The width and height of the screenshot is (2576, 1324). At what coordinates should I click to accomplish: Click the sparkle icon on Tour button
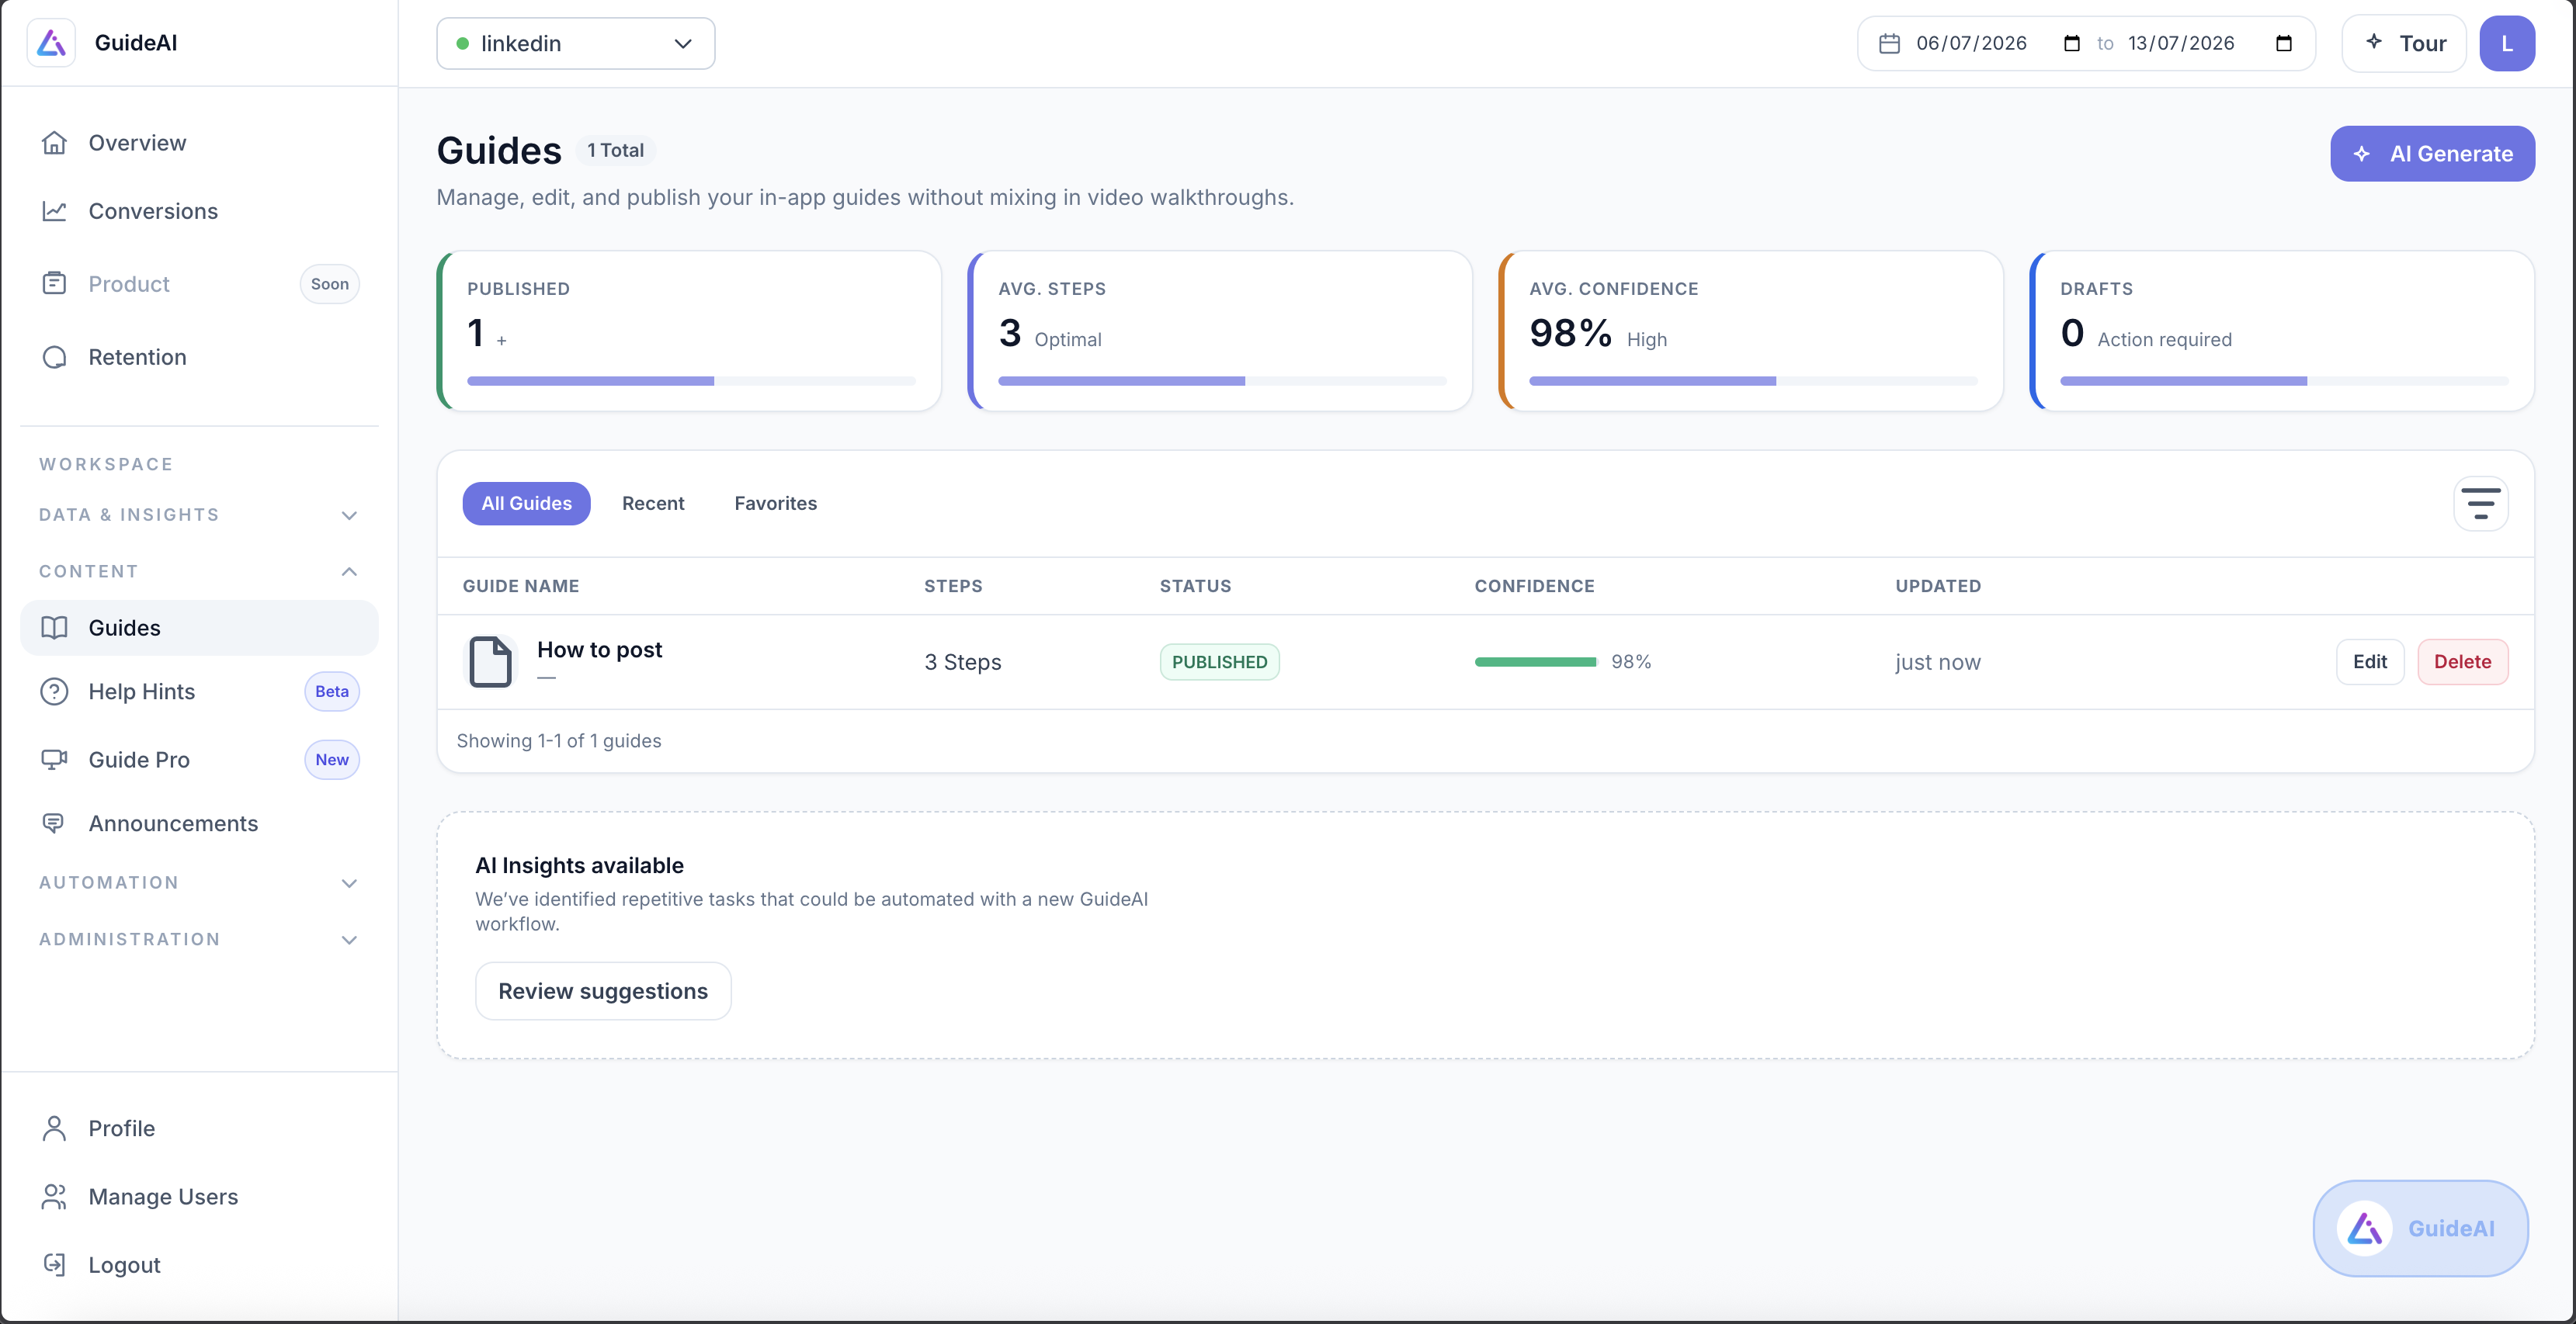(x=2374, y=41)
